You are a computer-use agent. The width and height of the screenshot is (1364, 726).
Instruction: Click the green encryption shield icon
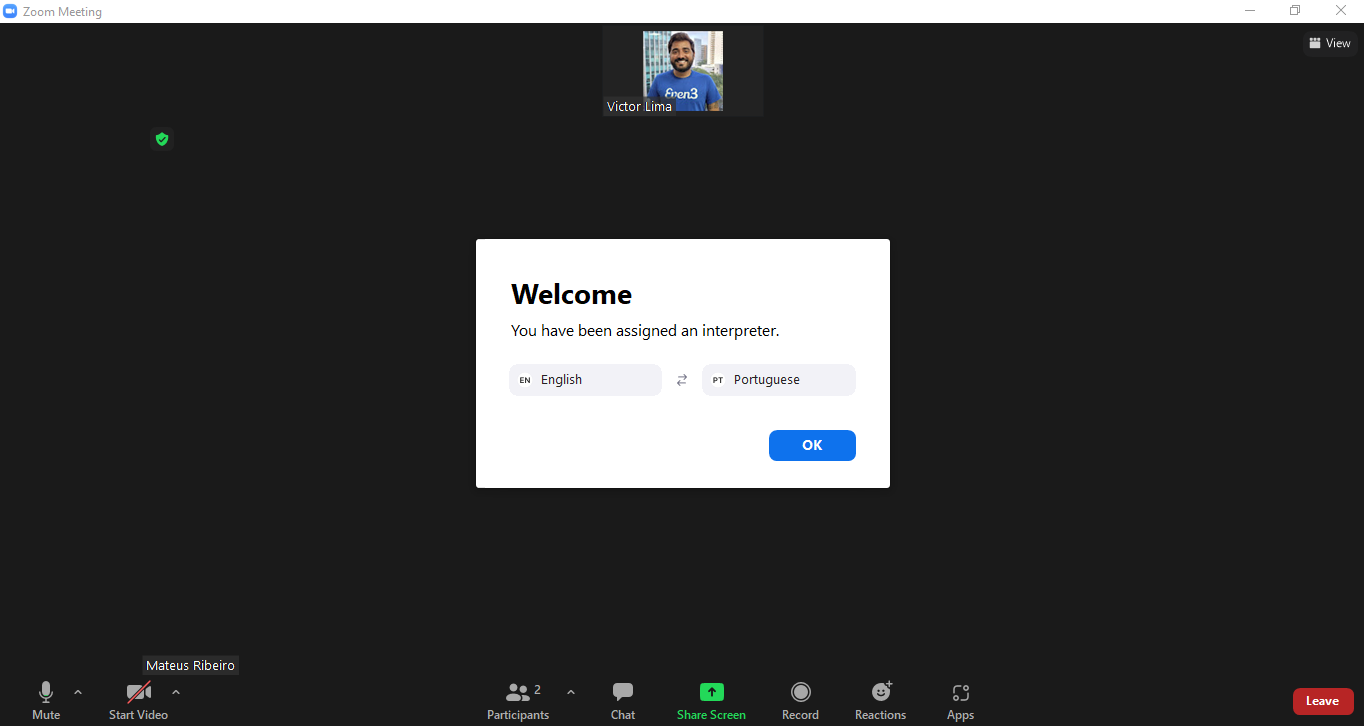(162, 139)
